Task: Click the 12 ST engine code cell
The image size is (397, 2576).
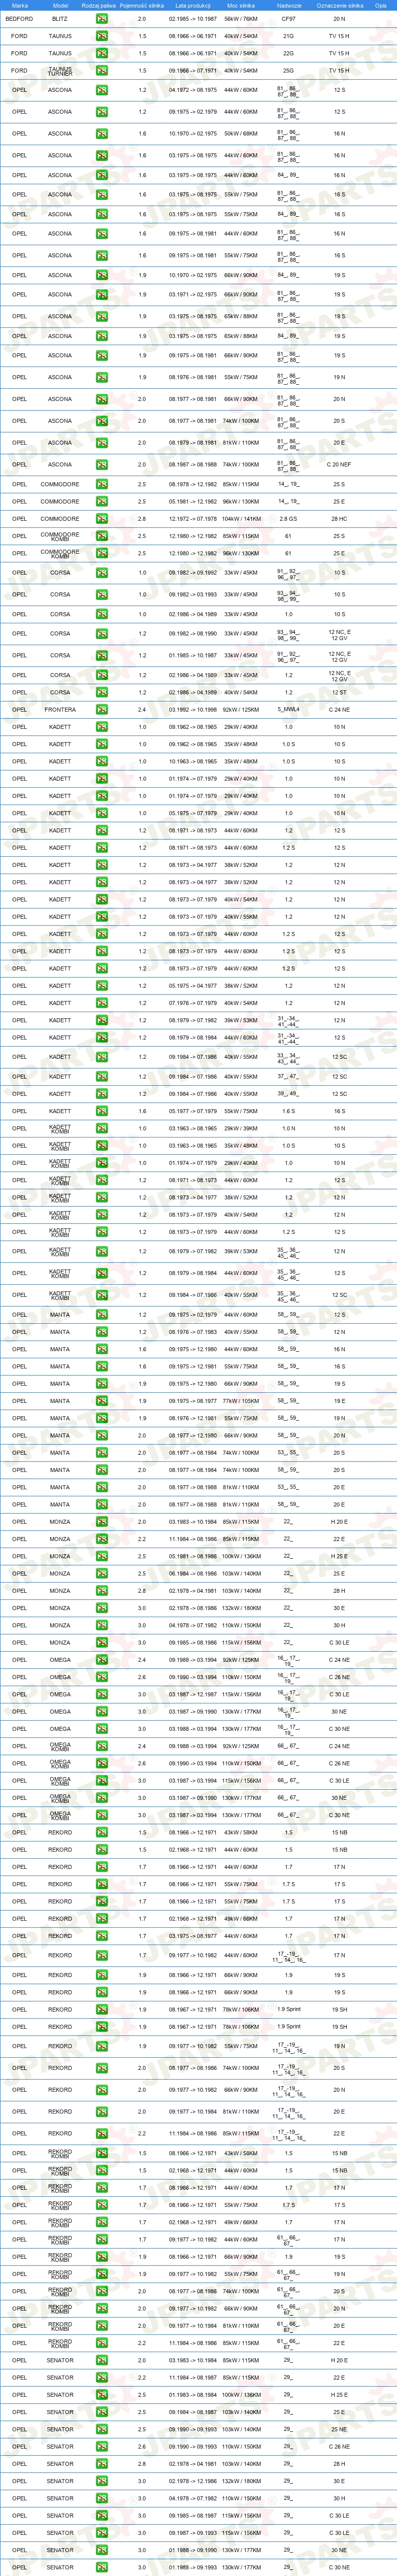Action: [340, 692]
